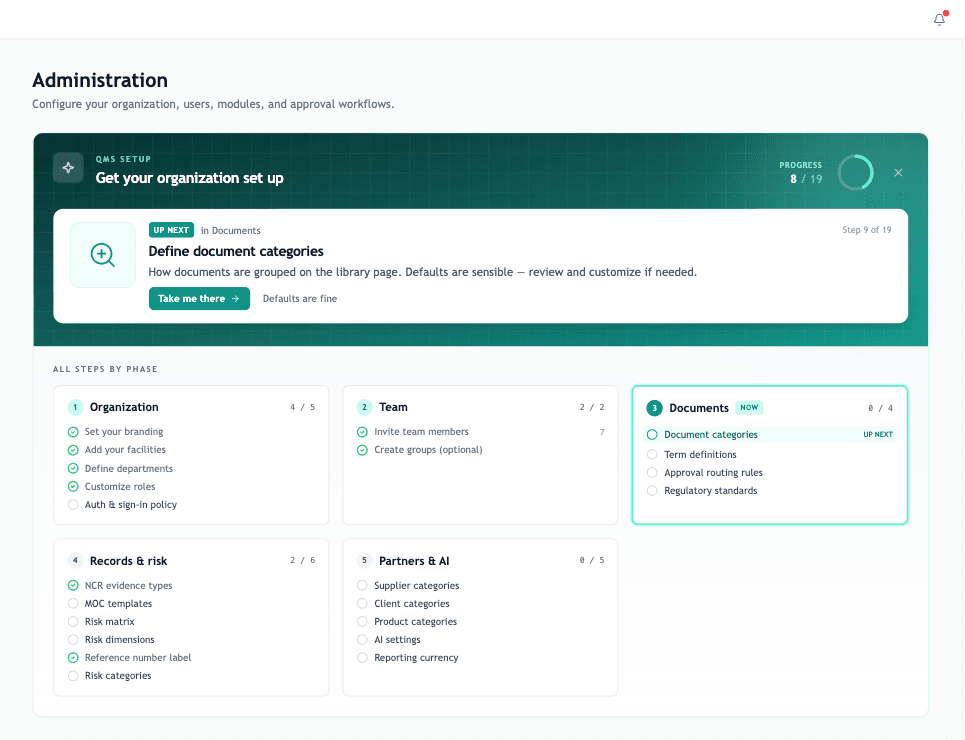Click the AI settings status circle
965x740 pixels.
(362, 640)
